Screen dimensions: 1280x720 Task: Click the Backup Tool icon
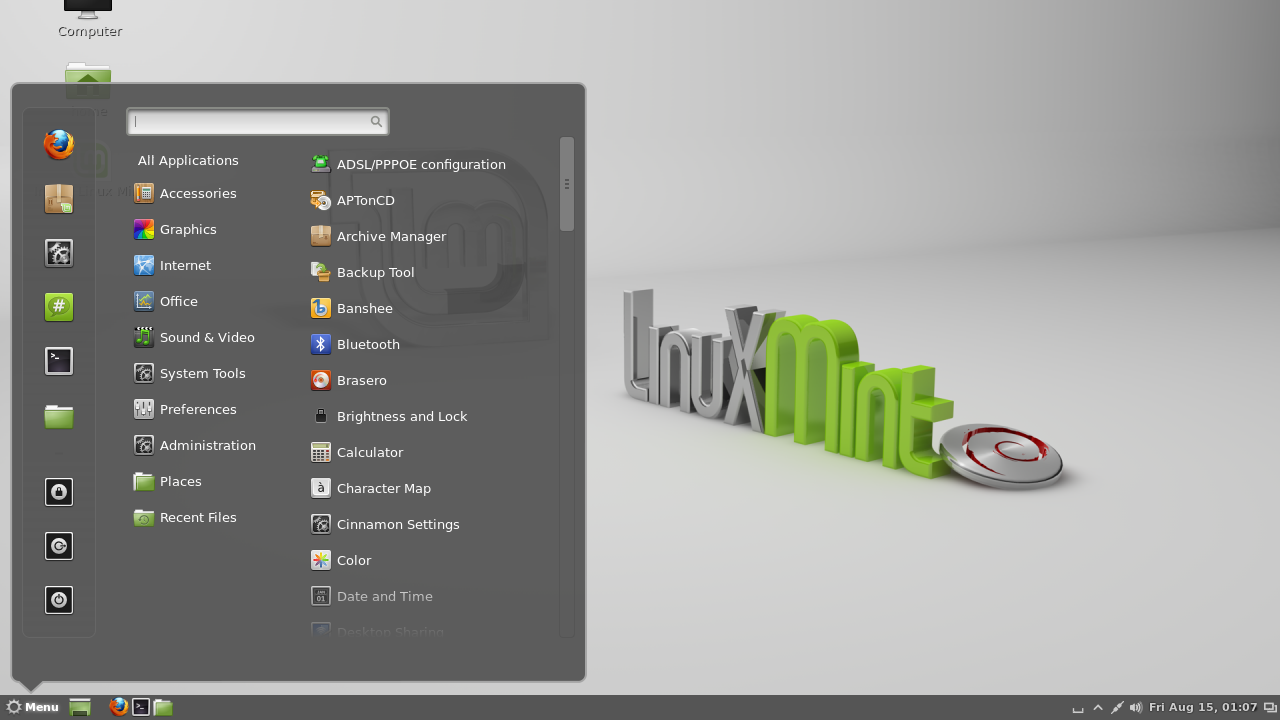coord(321,272)
